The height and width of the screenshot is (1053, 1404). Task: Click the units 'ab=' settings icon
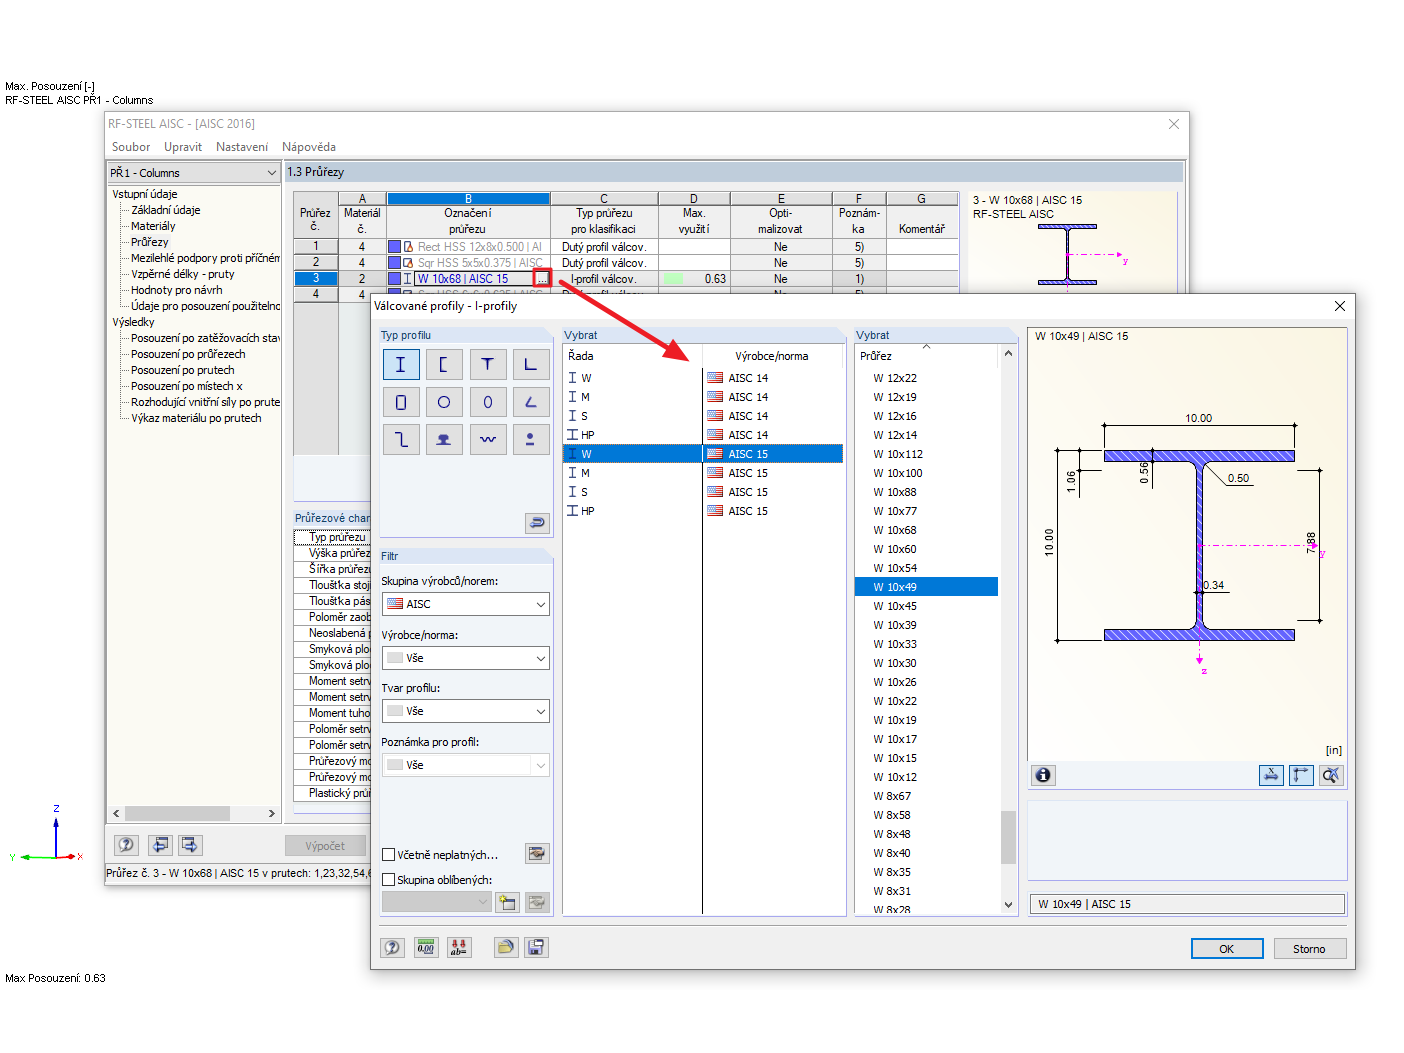tap(459, 948)
